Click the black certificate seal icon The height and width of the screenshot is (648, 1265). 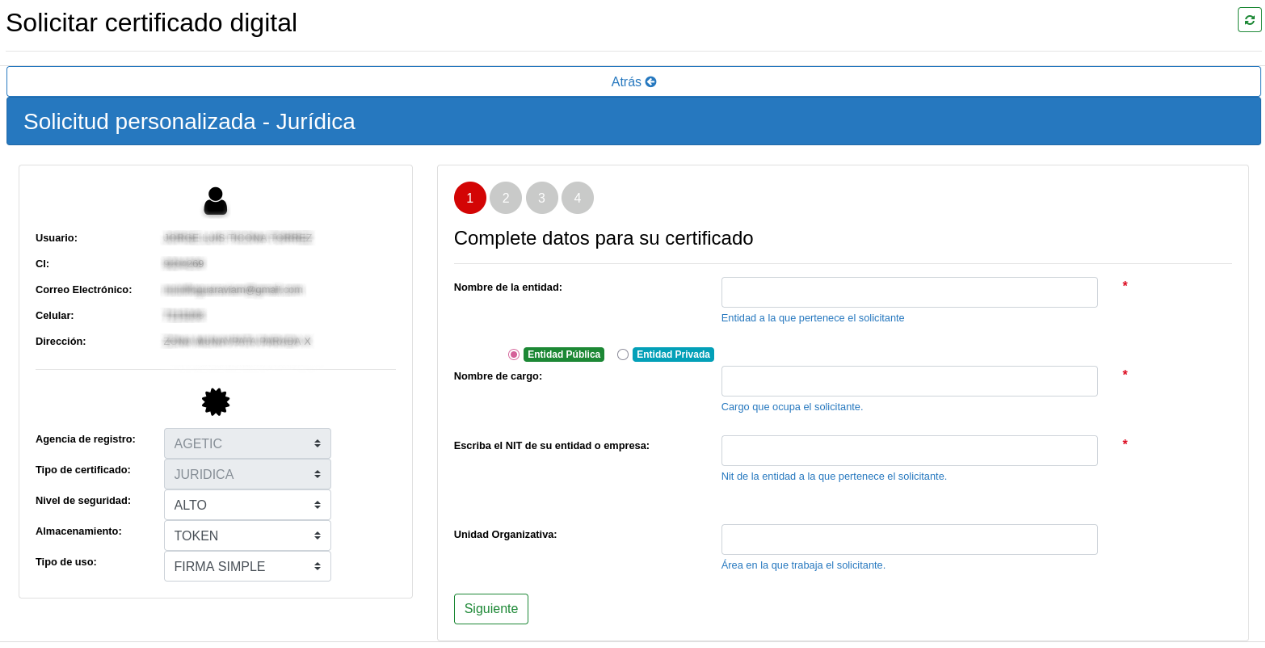point(215,402)
